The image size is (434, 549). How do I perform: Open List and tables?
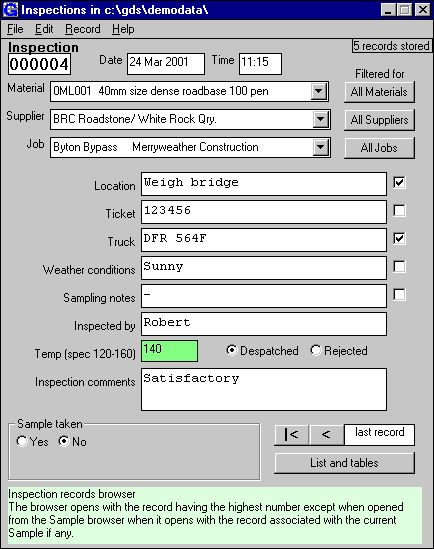click(x=345, y=463)
